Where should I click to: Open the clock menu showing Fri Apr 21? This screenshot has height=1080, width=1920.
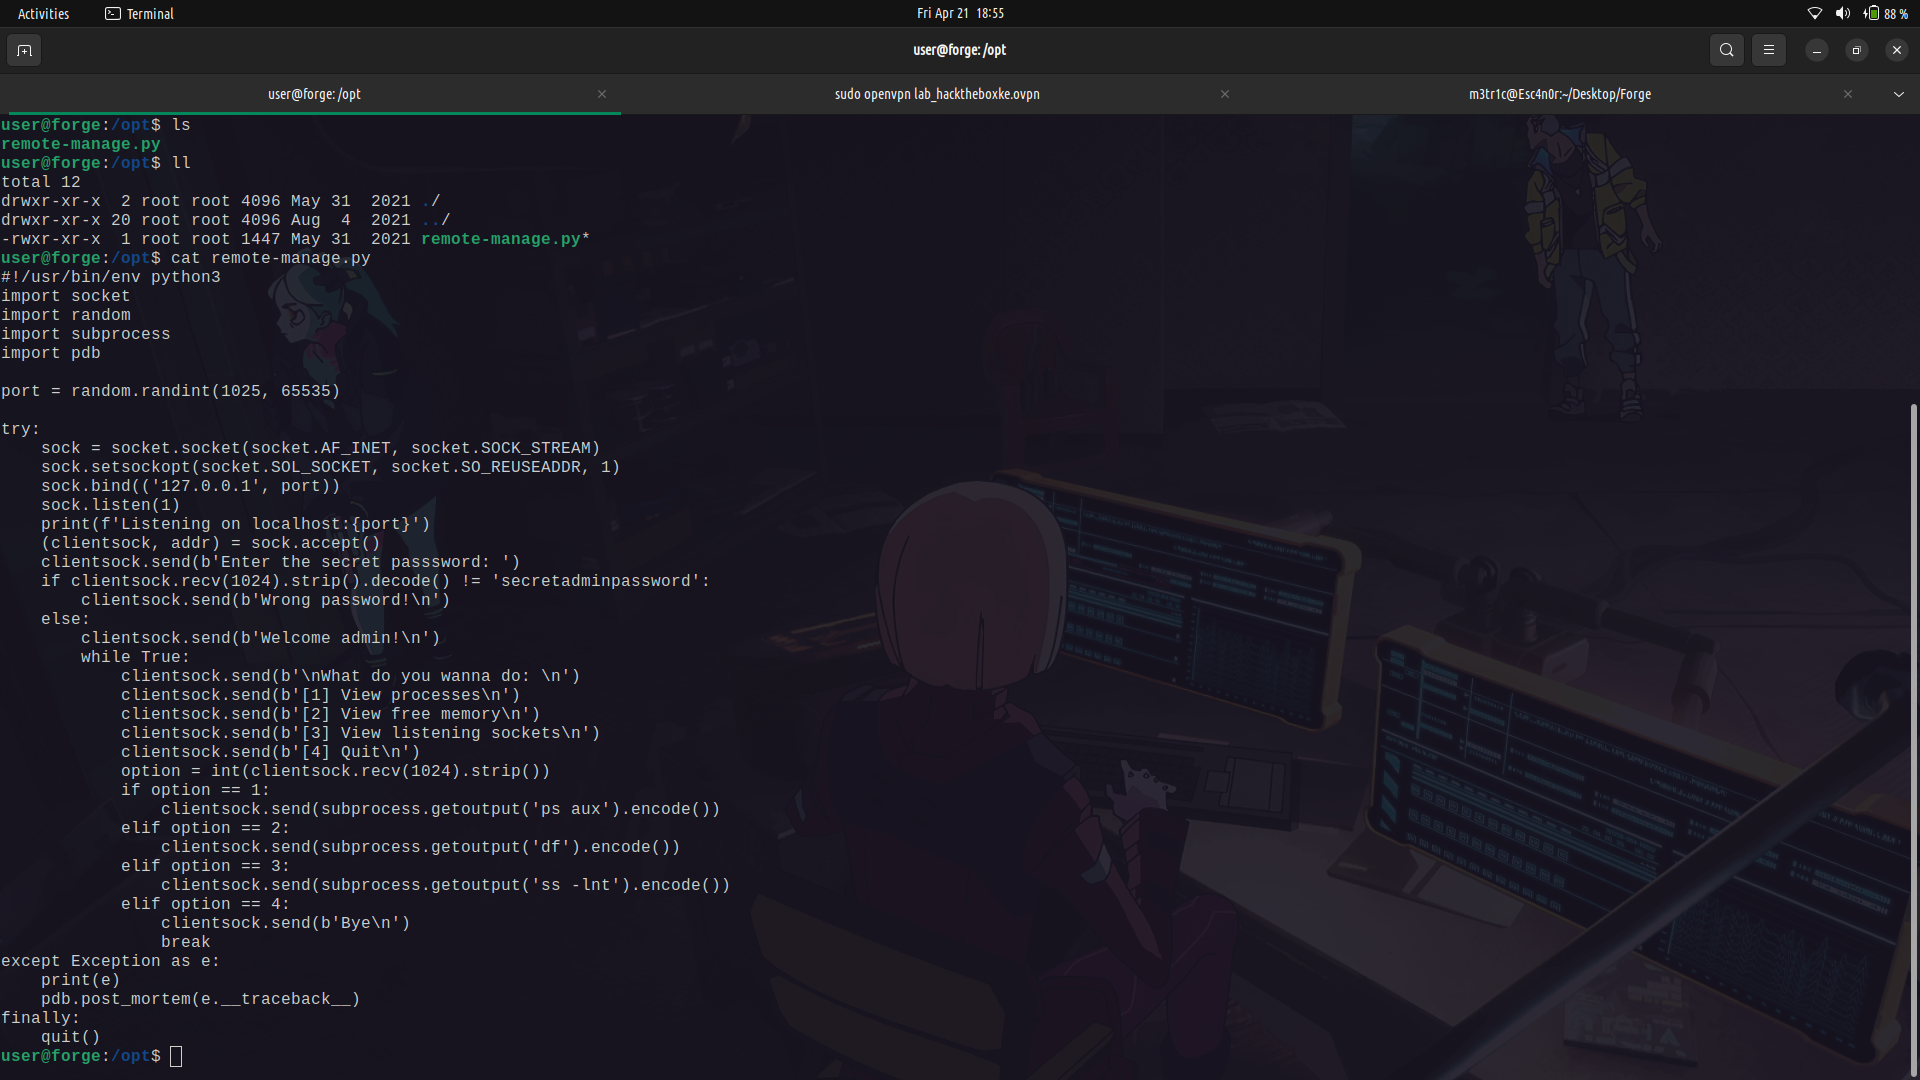pos(960,13)
